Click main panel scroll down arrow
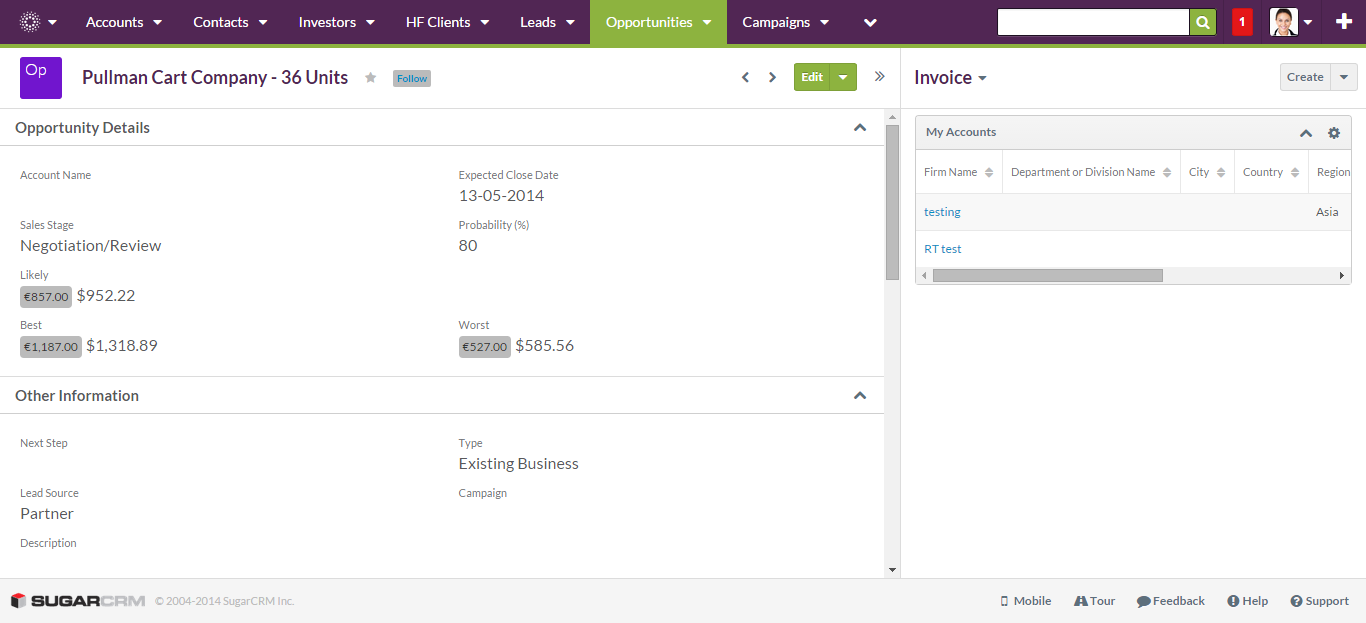 pos(892,570)
